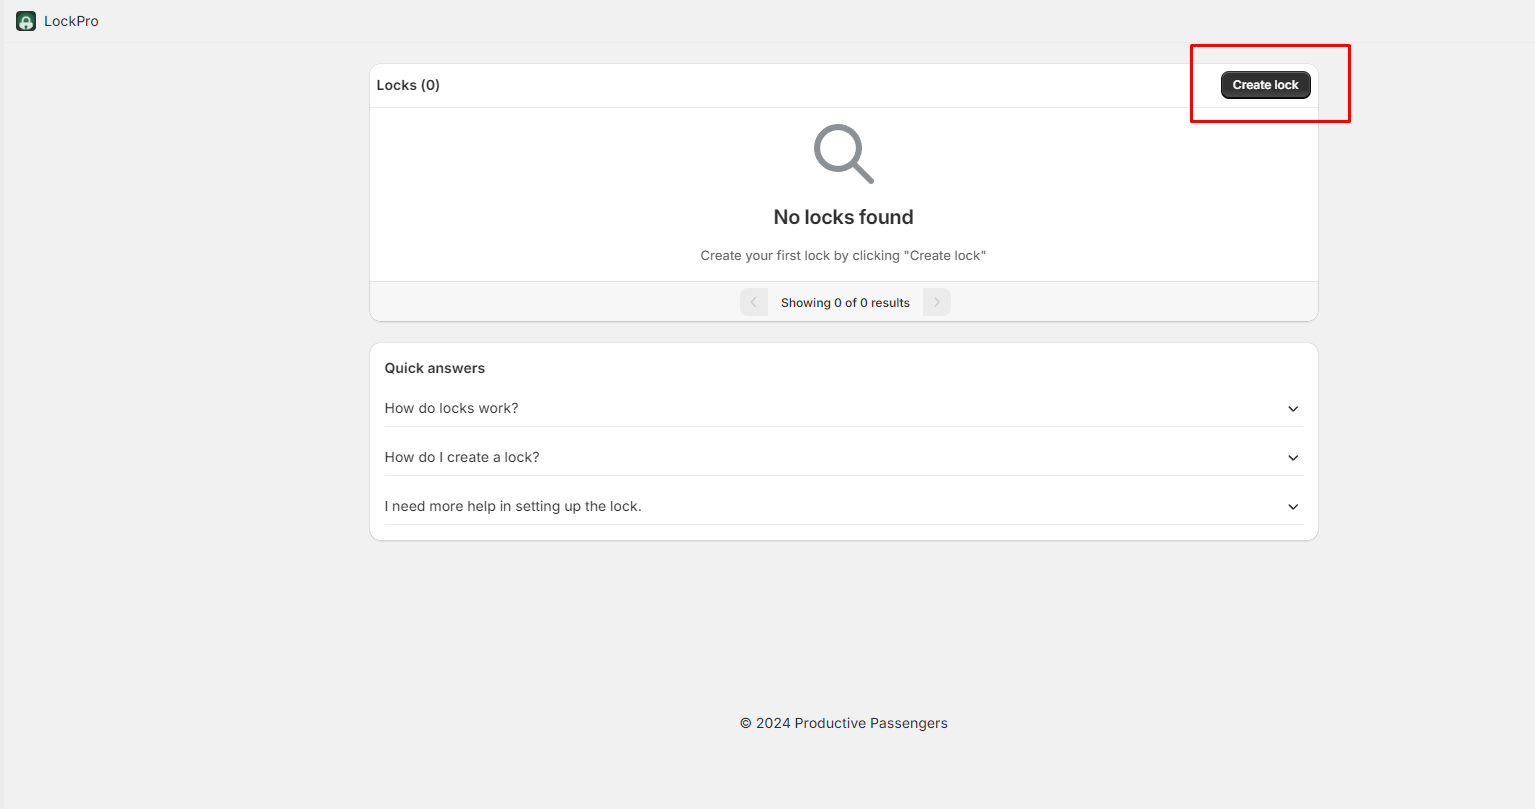Click chevron beside "I need more help" row

(1292, 507)
